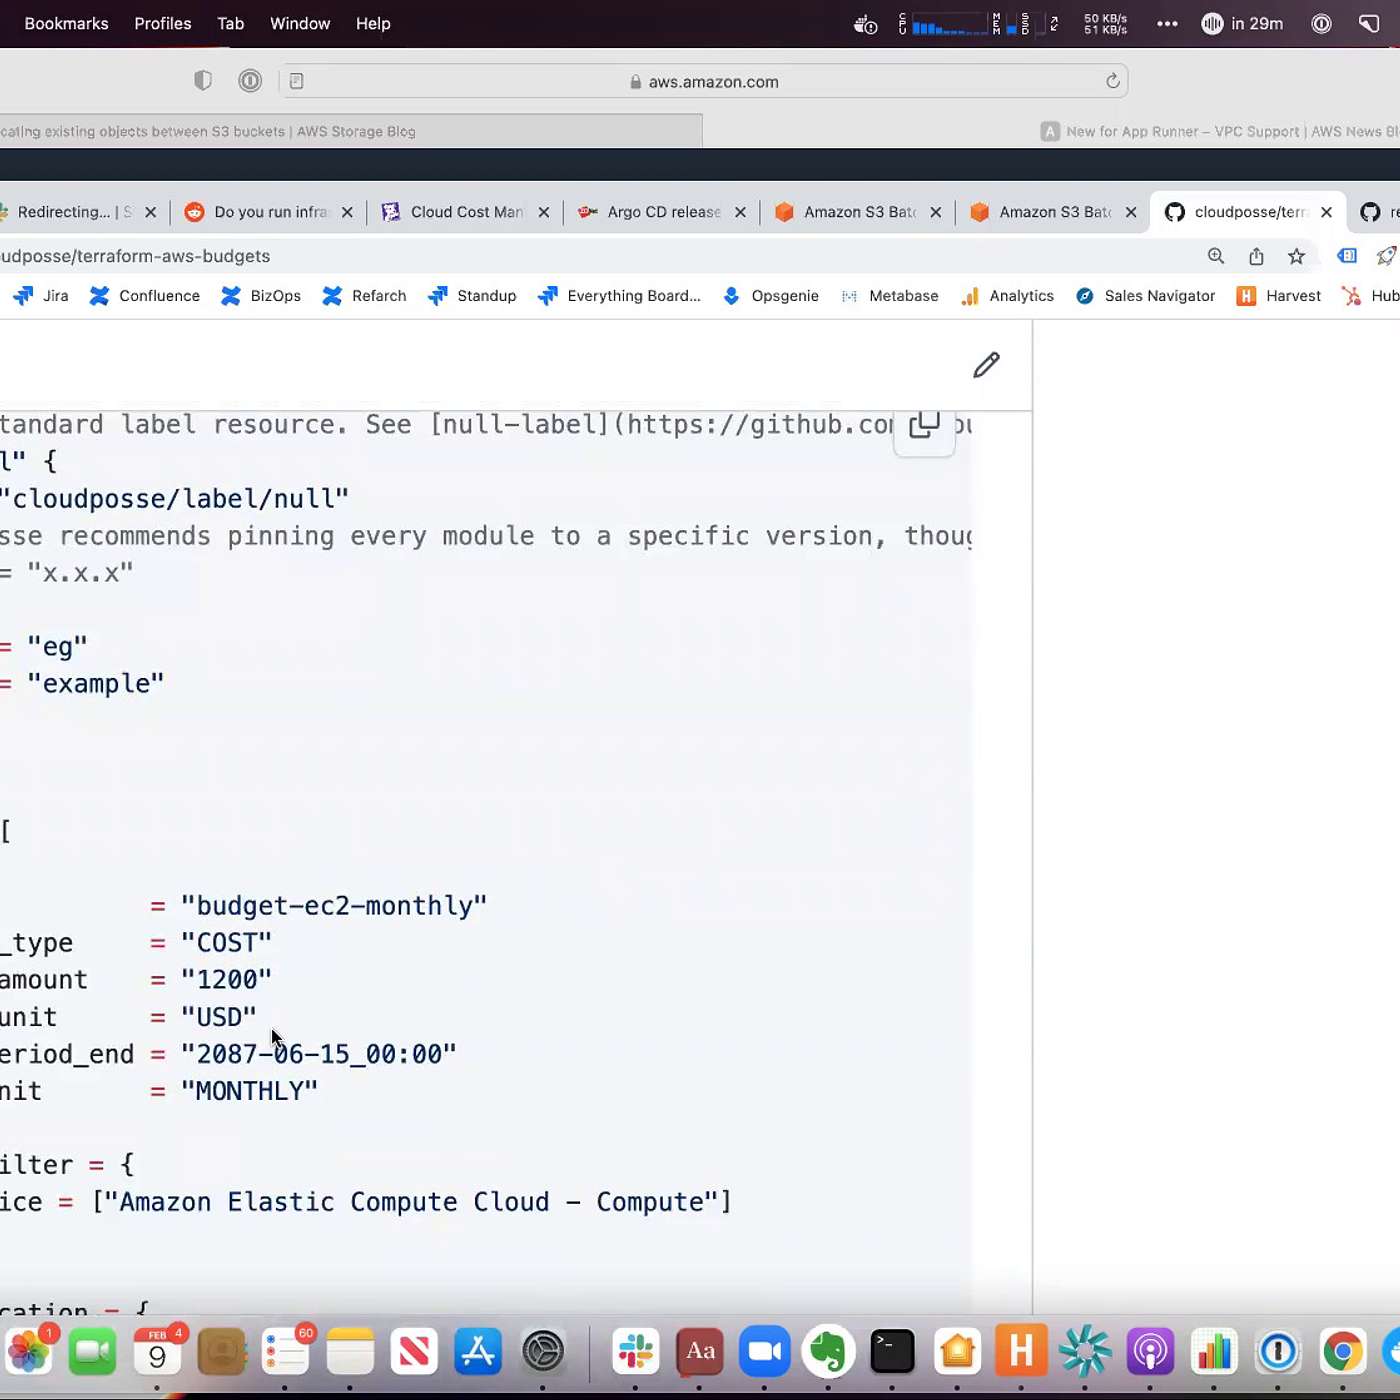
Task: Reload the aws.amazon.com page
Action: [1112, 82]
